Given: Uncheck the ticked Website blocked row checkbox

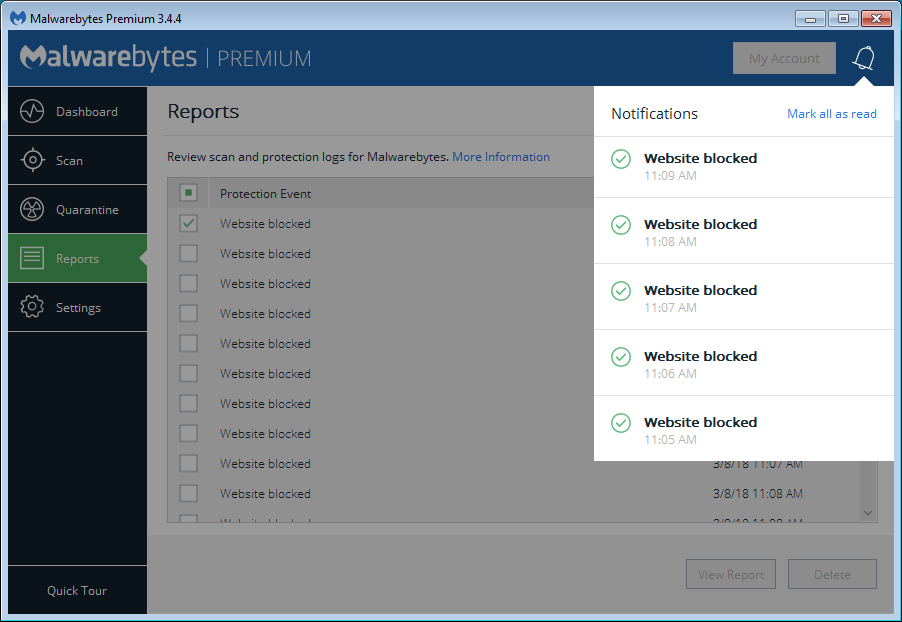Looking at the screenshot, I should 188,223.
